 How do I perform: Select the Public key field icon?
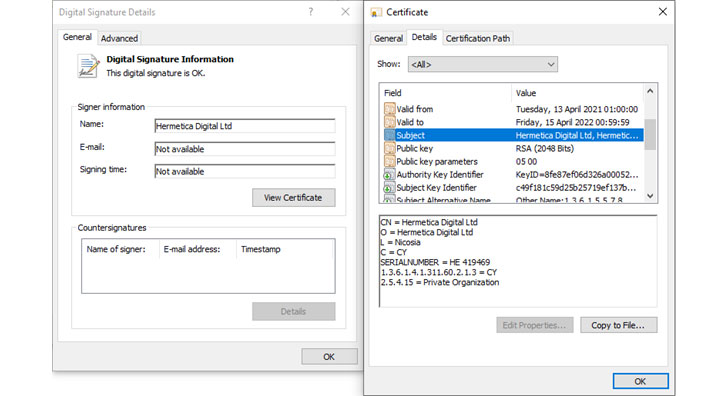pyautogui.click(x=389, y=149)
